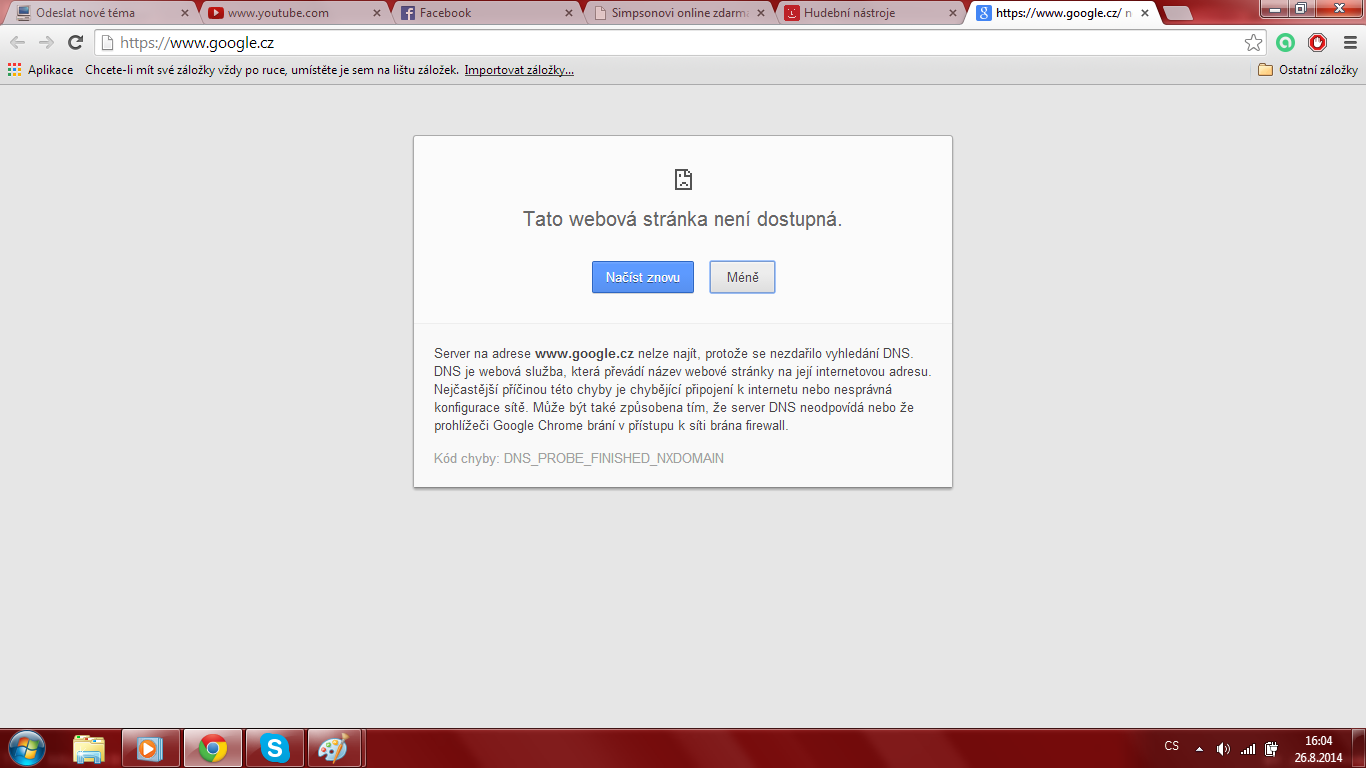Collapse error details with Méně button
Image resolution: width=1366 pixels, height=768 pixels.
pos(742,277)
